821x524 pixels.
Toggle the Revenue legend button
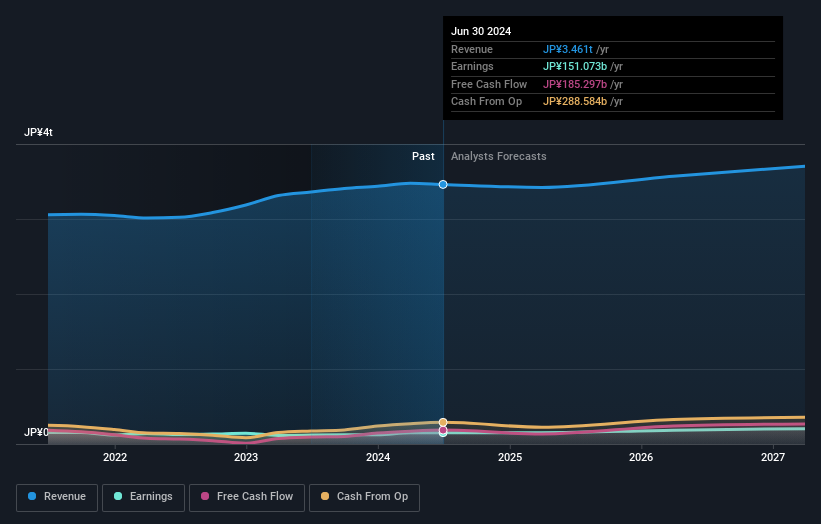pyautogui.click(x=57, y=497)
